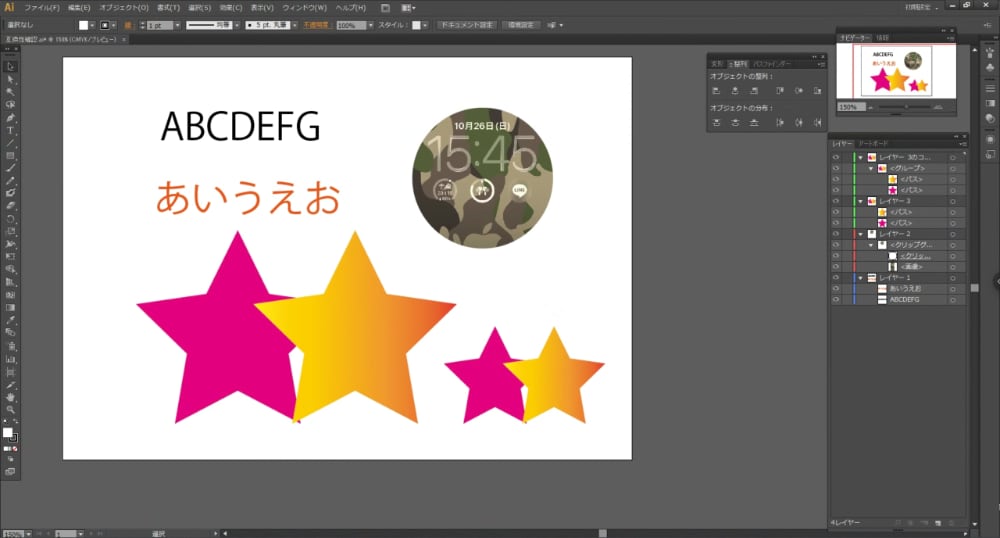Select the Pen tool

coord(11,117)
